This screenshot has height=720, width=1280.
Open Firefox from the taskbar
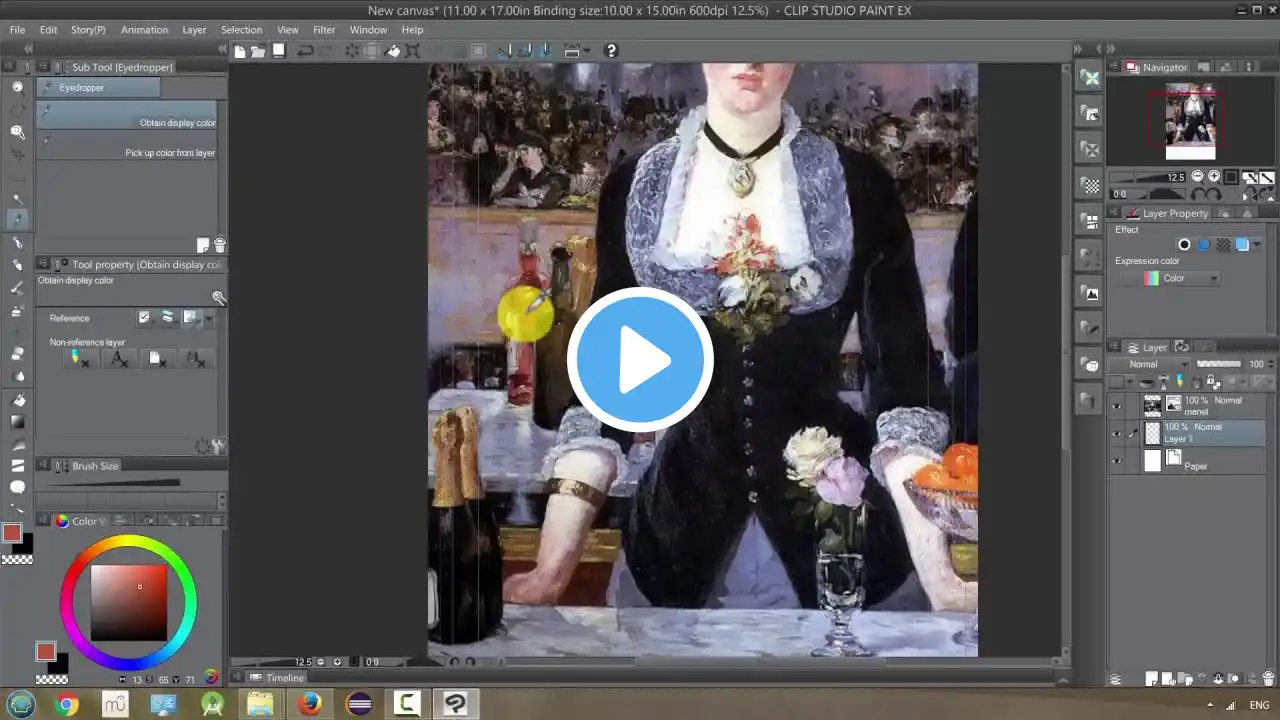310,705
